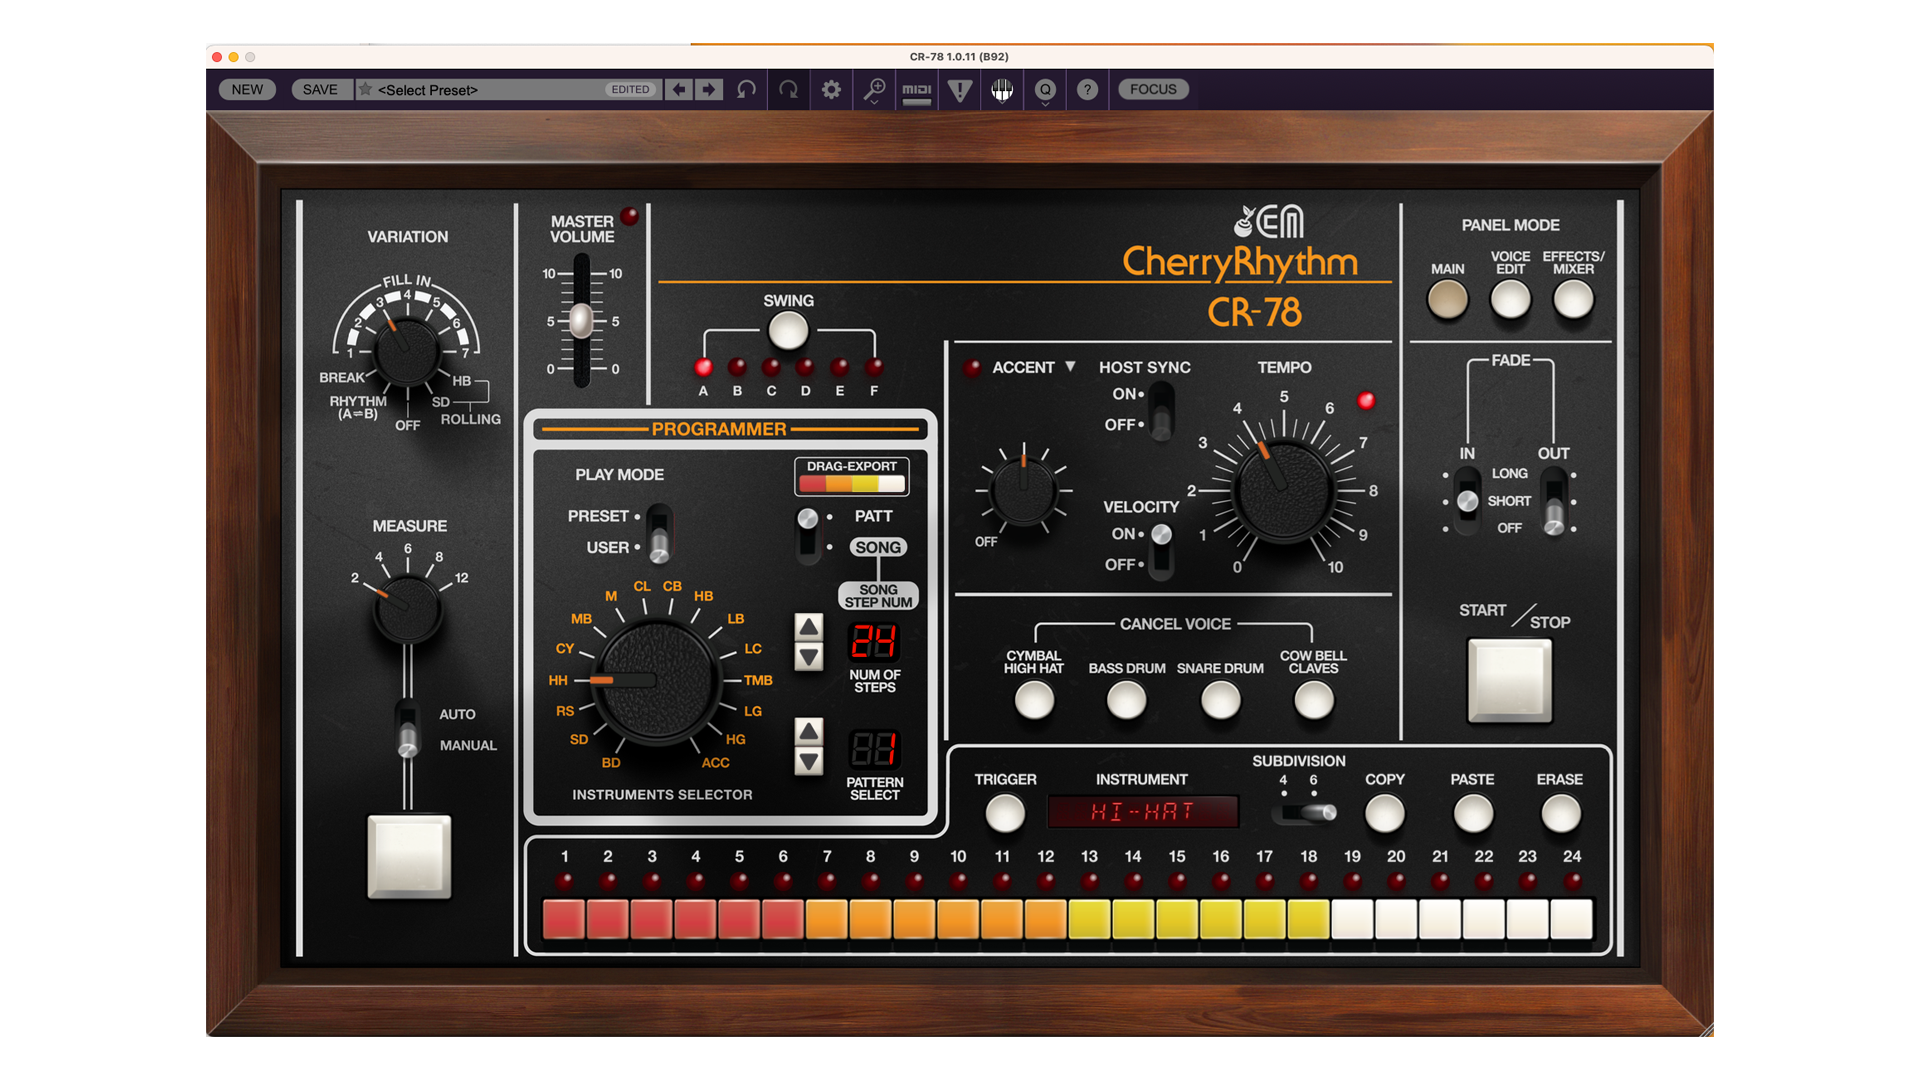Cancel the COW BELL CLAVES voice
The height and width of the screenshot is (1080, 1920).
tap(1313, 700)
